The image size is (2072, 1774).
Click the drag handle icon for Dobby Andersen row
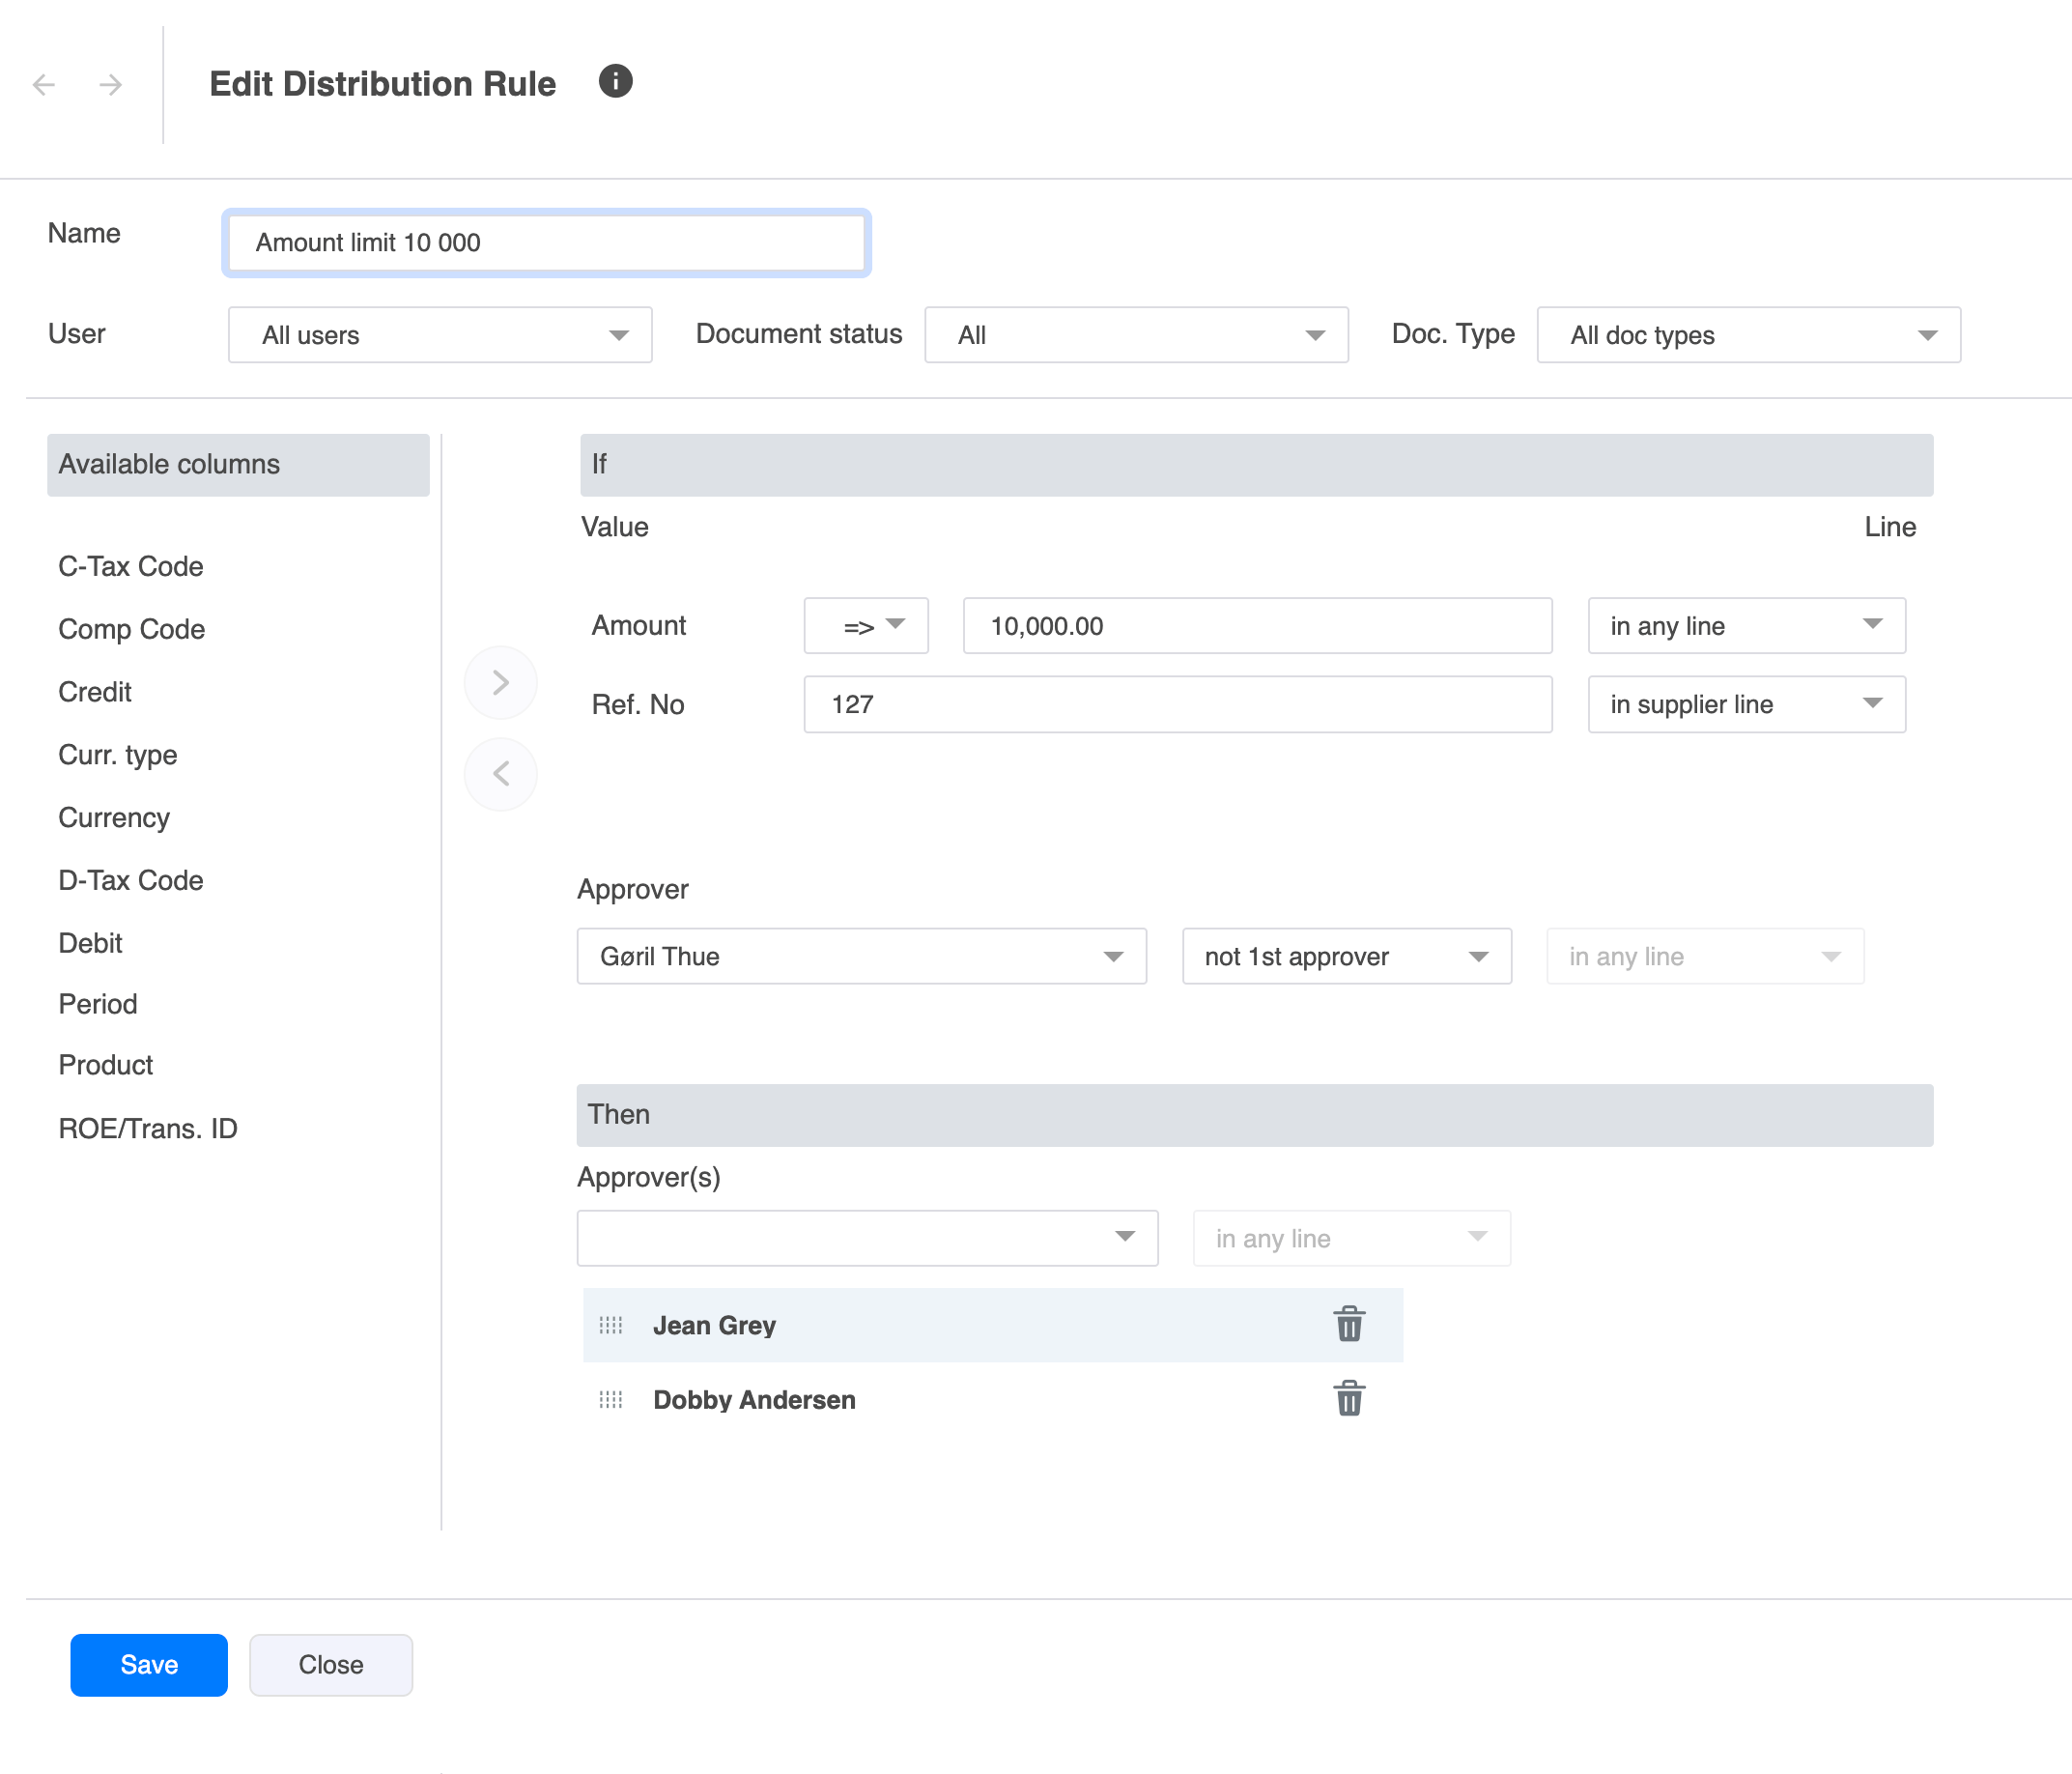[612, 1401]
